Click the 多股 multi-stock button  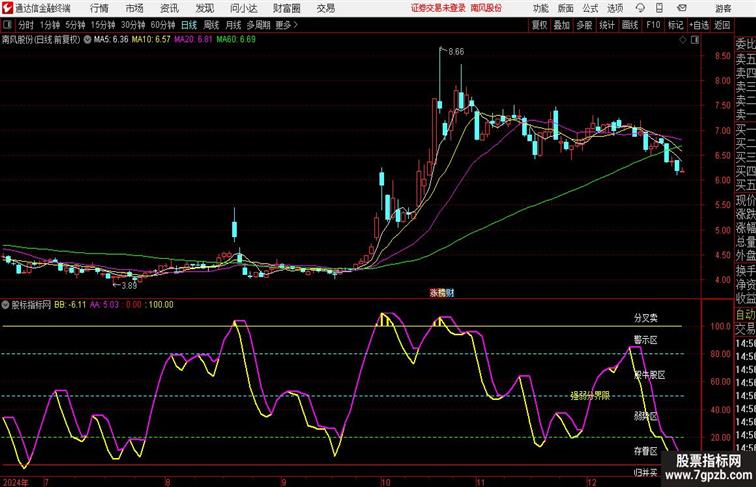coord(584,25)
